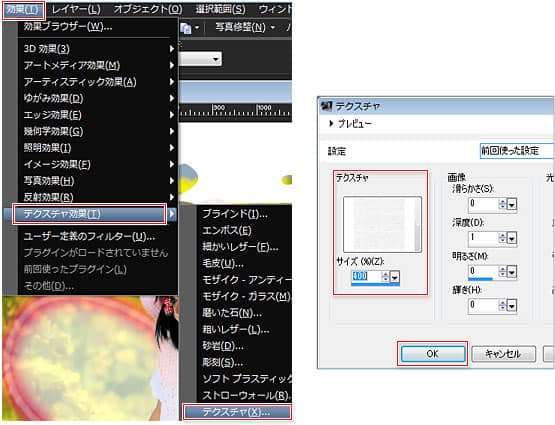Viewport: 555px width, 425px height.
Task: Open the 設定 preset combo box
Action: click(x=516, y=151)
